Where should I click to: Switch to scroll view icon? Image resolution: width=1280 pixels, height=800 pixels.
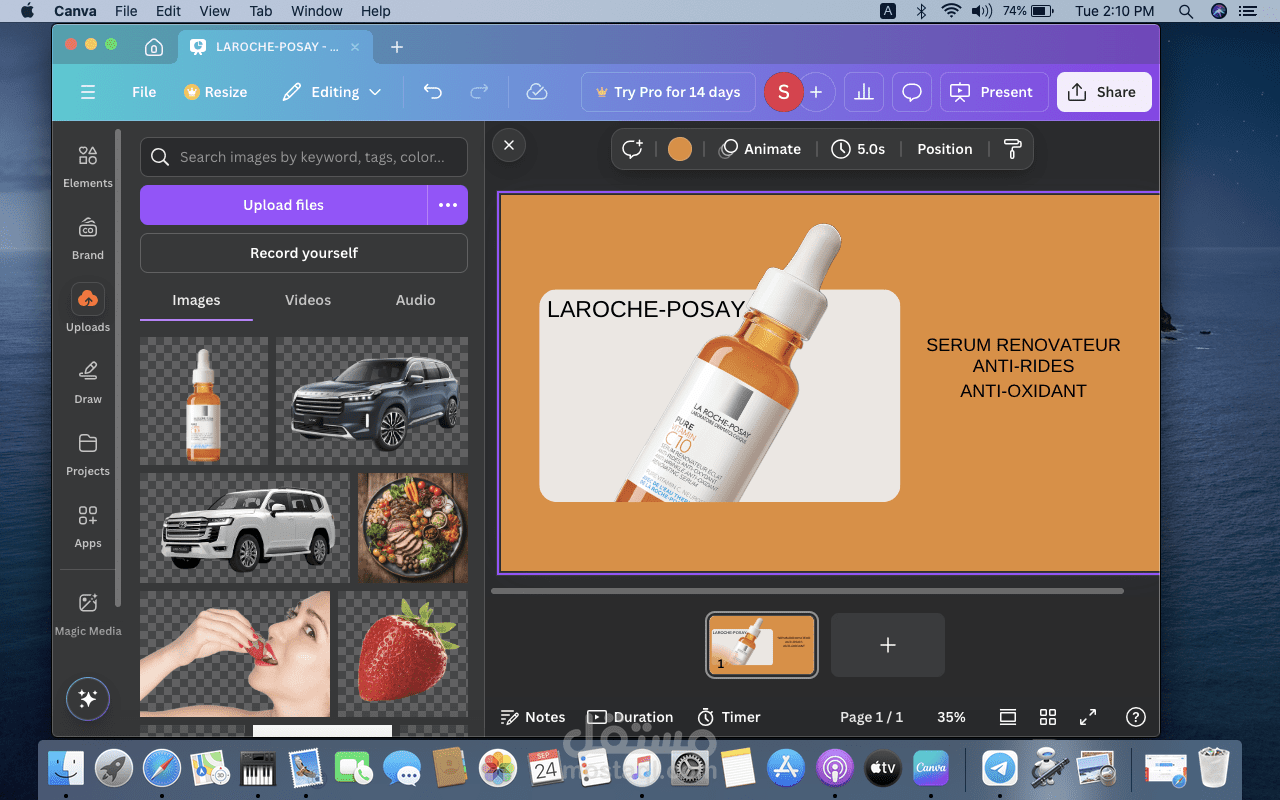click(x=1008, y=717)
